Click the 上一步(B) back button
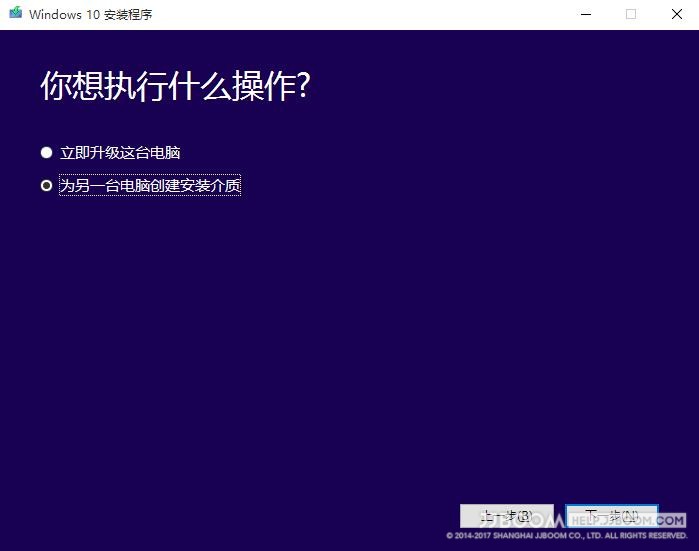The width and height of the screenshot is (699, 551). [507, 516]
